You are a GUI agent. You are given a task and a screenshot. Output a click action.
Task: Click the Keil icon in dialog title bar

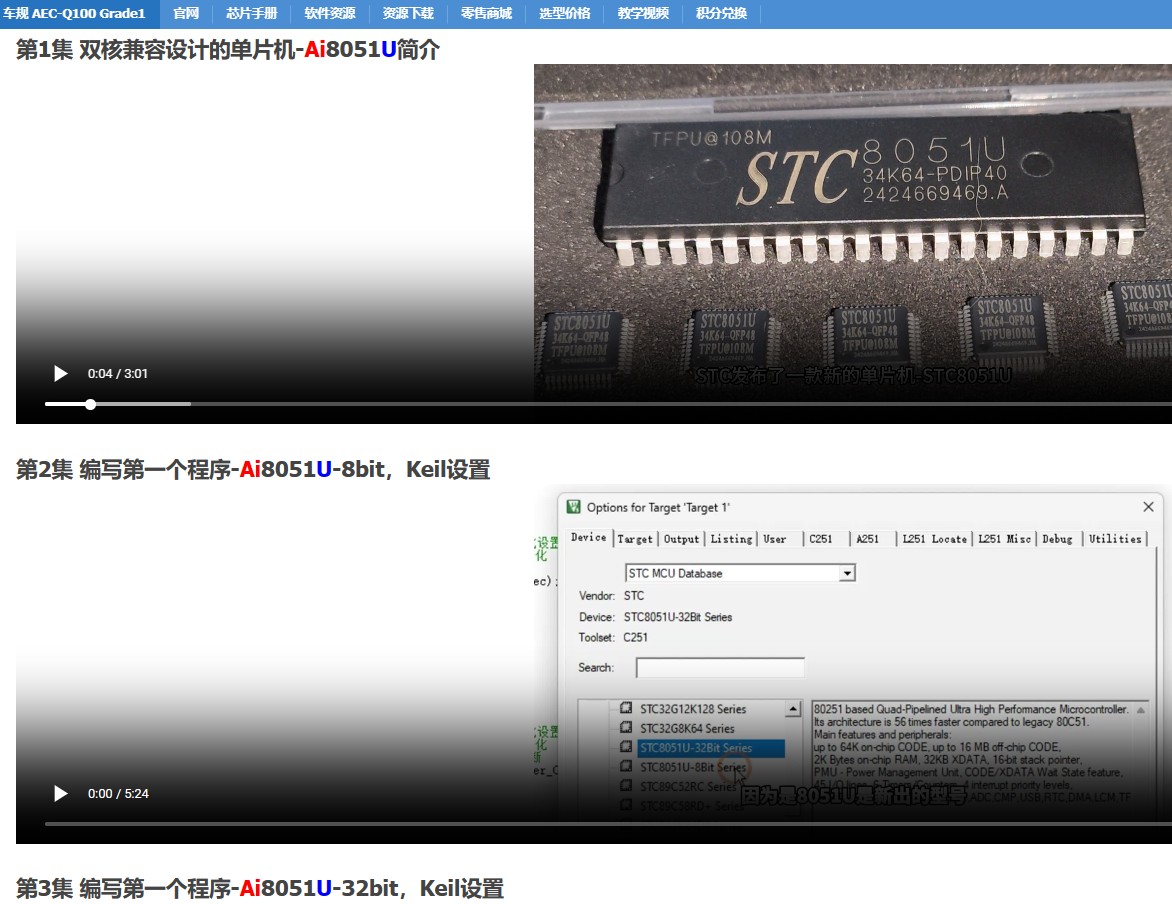pyautogui.click(x=574, y=507)
